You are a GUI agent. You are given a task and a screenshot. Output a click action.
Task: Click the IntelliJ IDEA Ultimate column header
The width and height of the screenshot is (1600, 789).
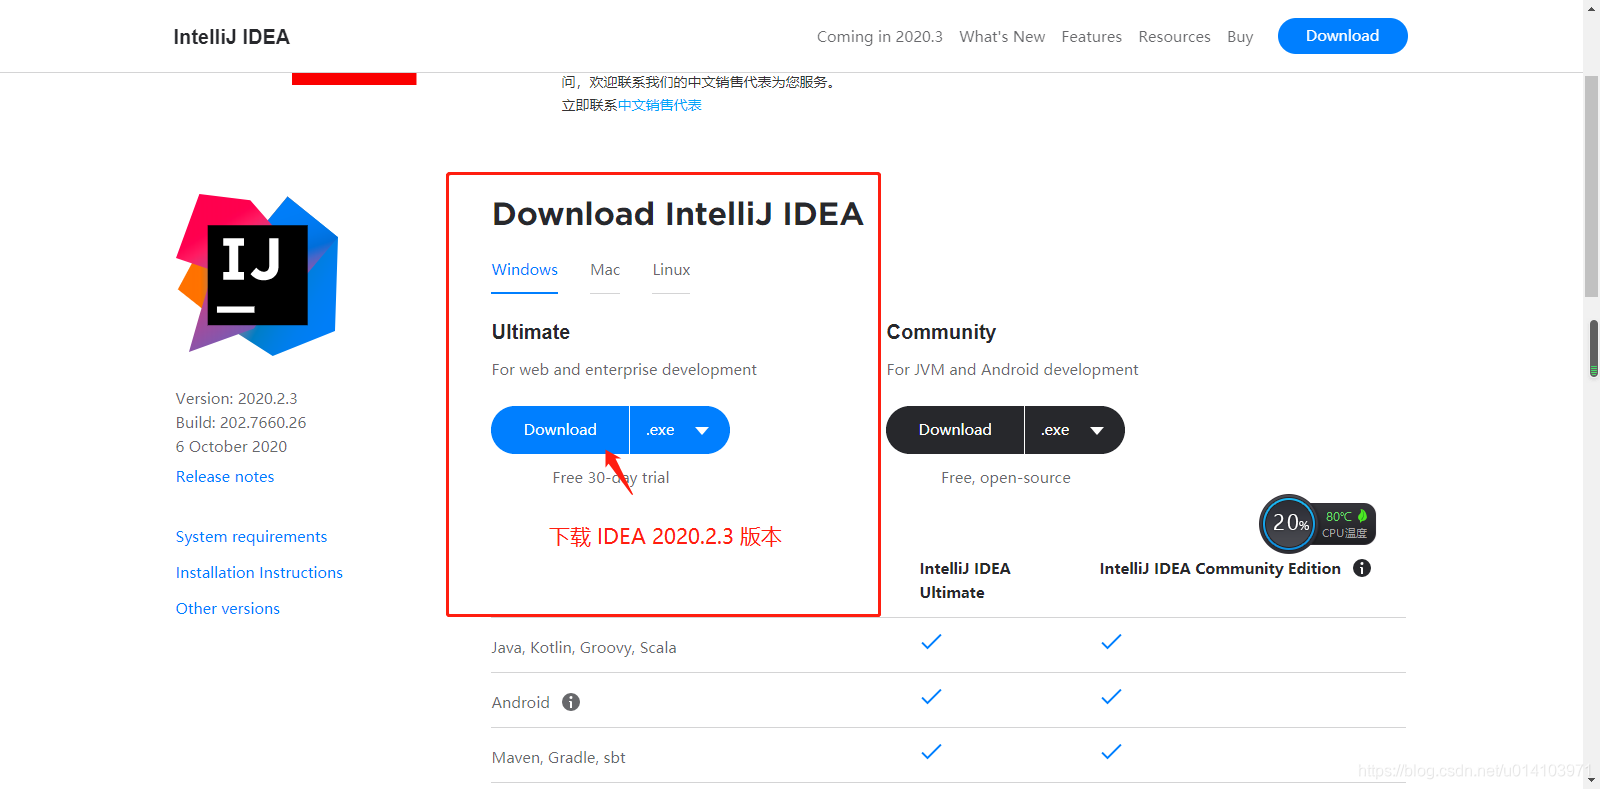click(965, 581)
